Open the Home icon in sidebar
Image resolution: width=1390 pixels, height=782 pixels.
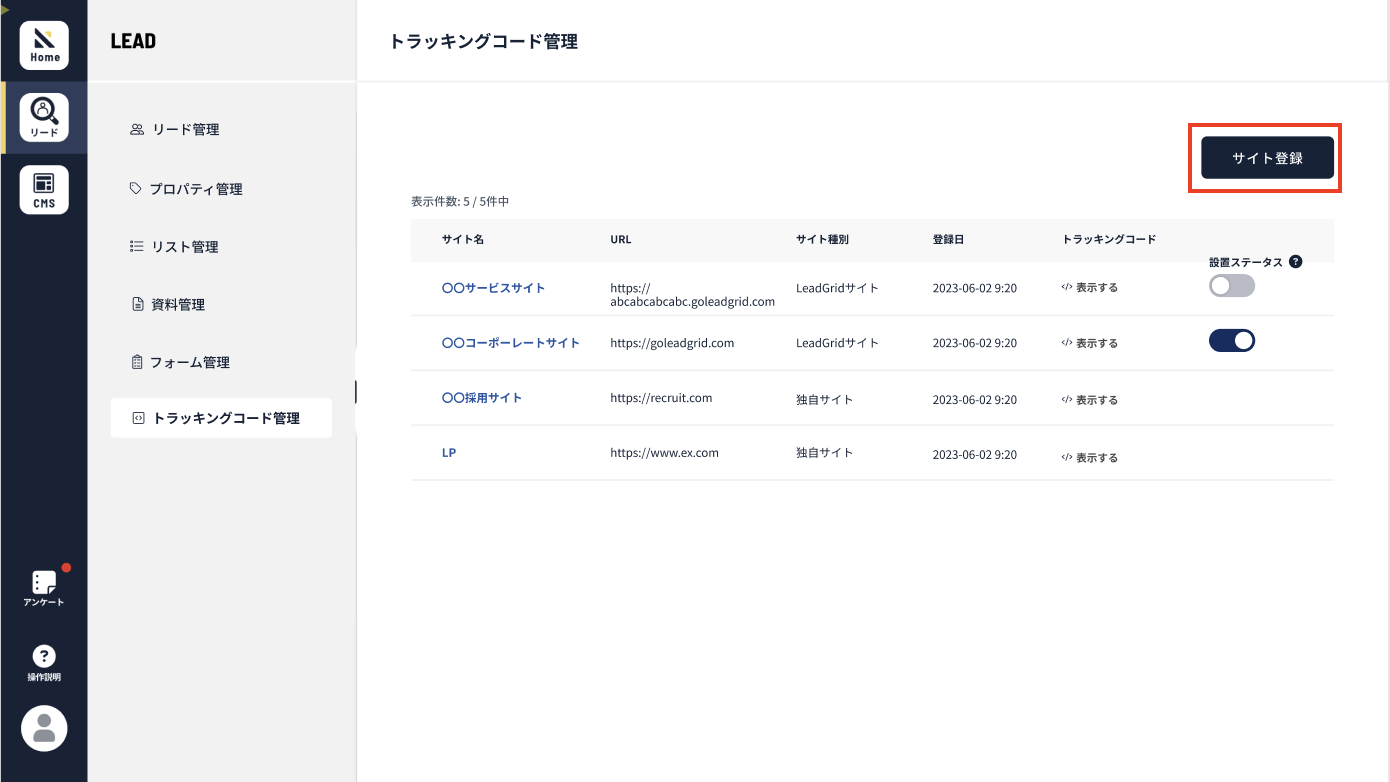pos(44,45)
